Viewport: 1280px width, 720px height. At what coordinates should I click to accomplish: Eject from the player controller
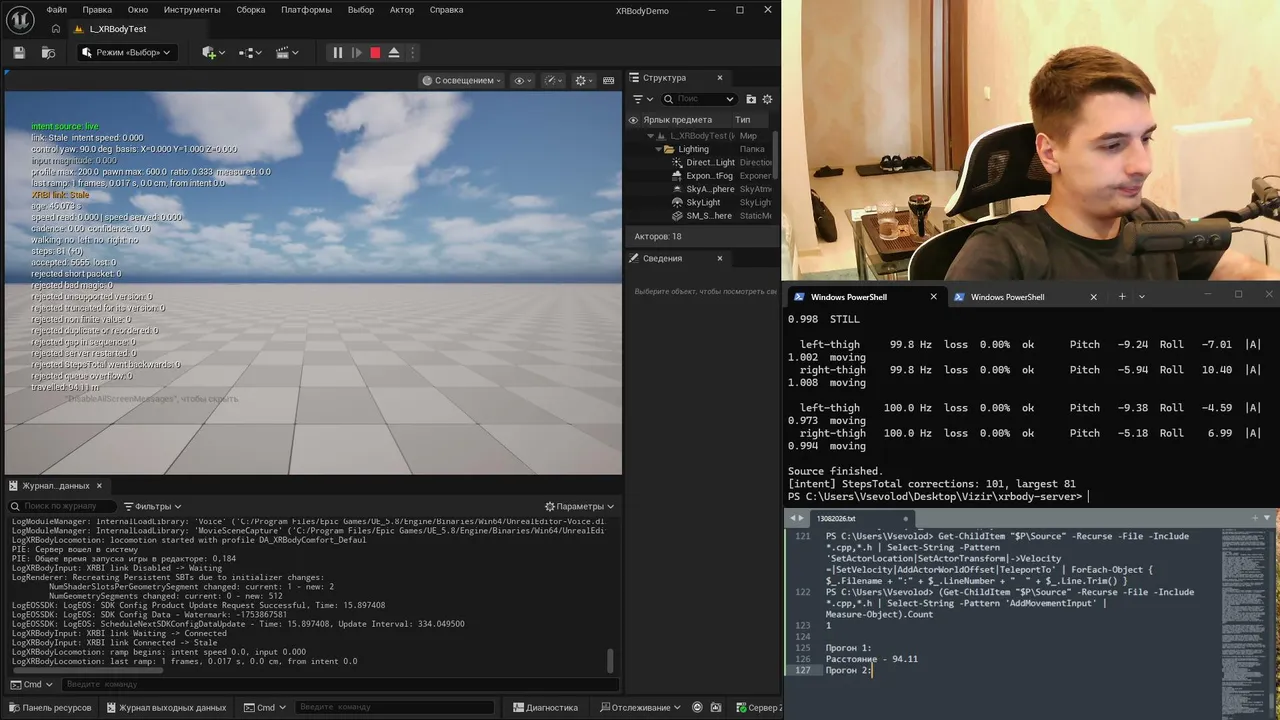394,52
